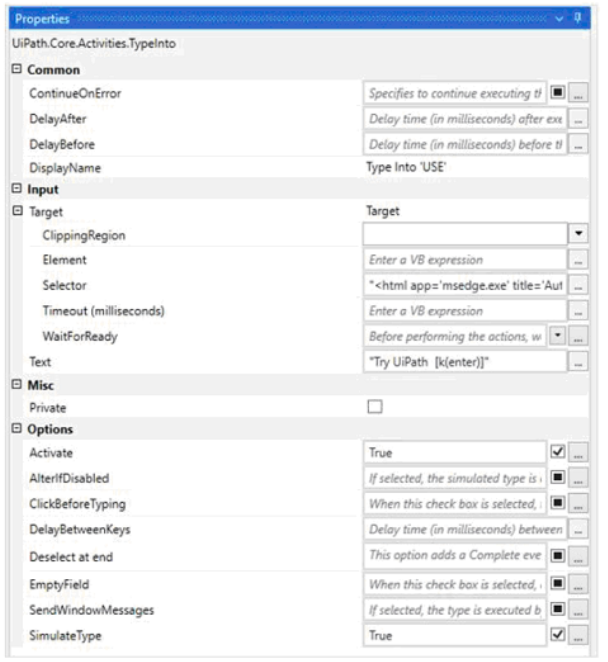The width and height of the screenshot is (608, 662).
Task: Select the DelayBetweenKeys property label
Action: point(80,529)
